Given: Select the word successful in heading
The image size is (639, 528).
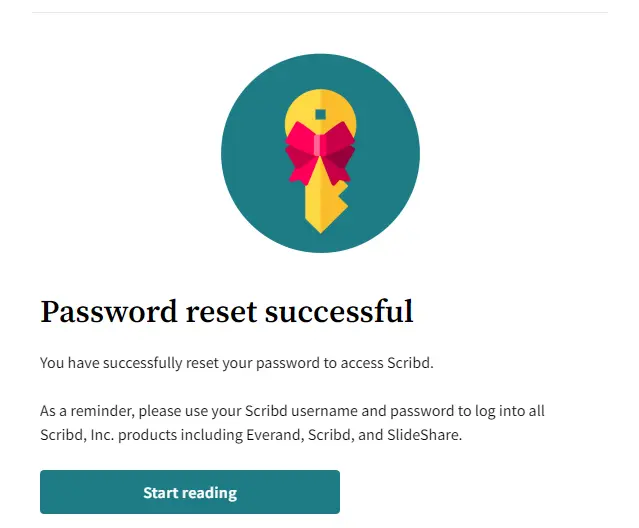Looking at the screenshot, I should tap(339, 311).
